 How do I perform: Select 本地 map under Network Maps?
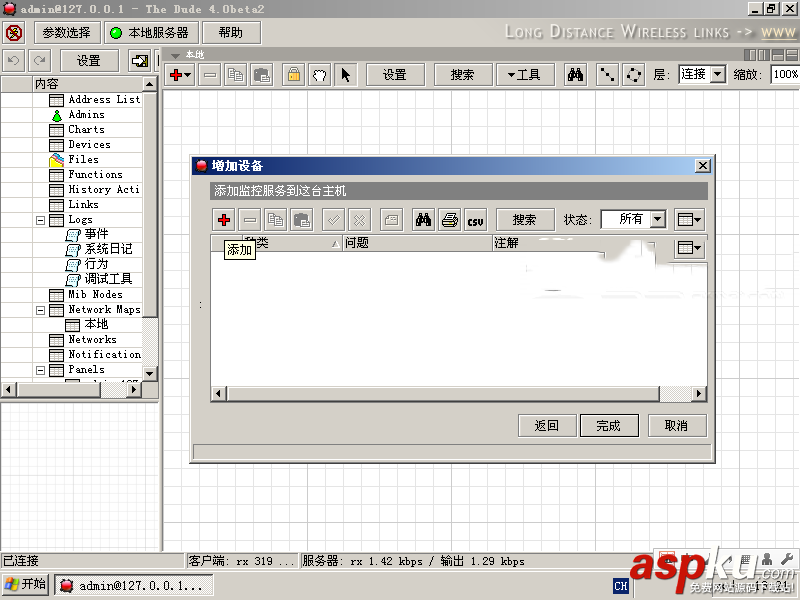[87, 324]
